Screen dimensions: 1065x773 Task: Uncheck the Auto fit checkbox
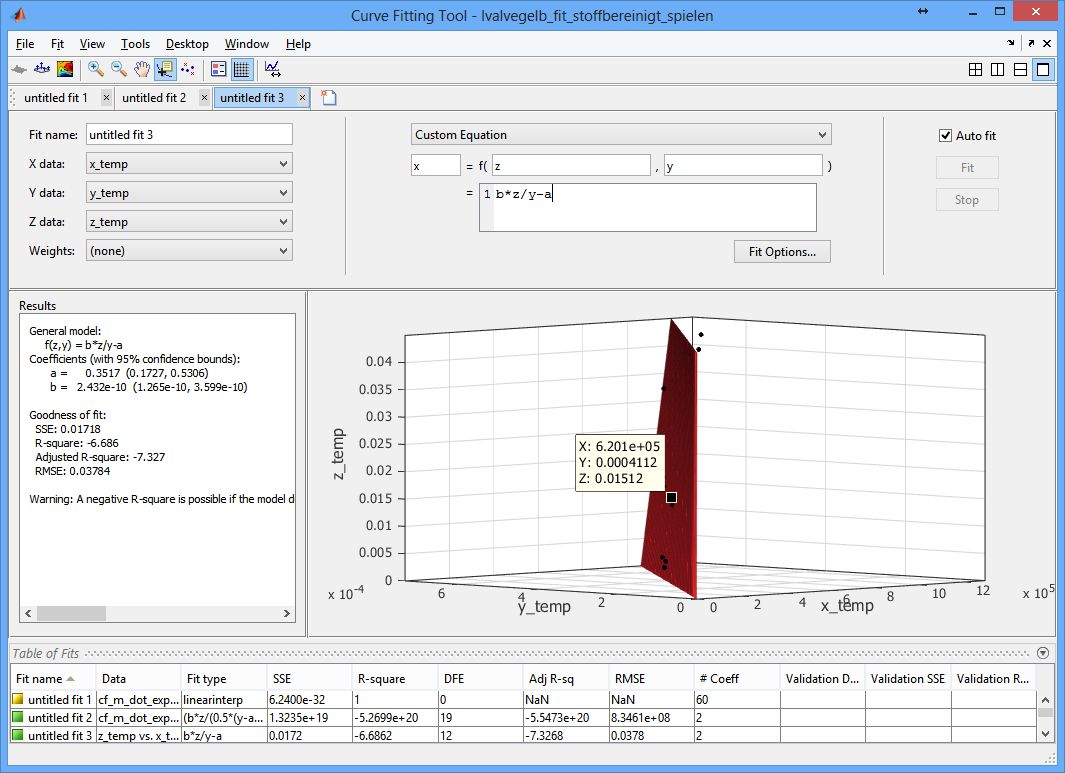[945, 136]
